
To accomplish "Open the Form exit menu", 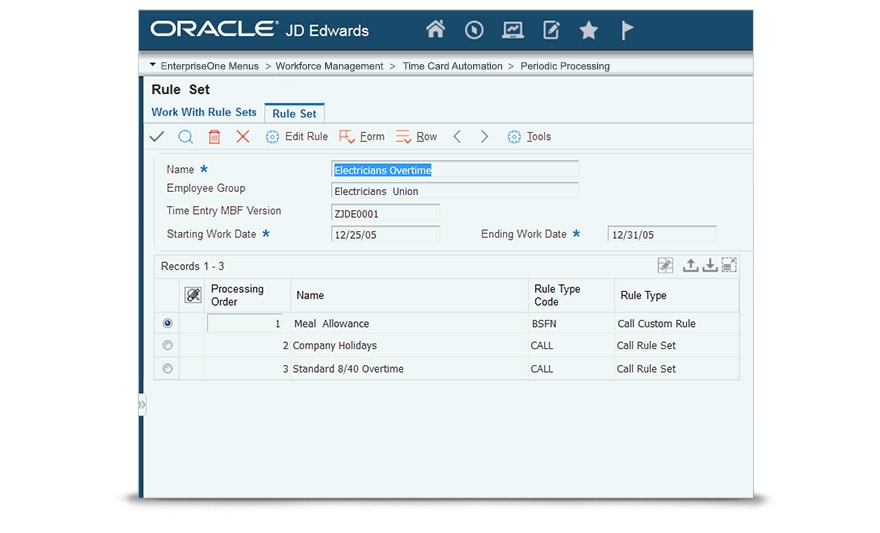I will pos(361,136).
